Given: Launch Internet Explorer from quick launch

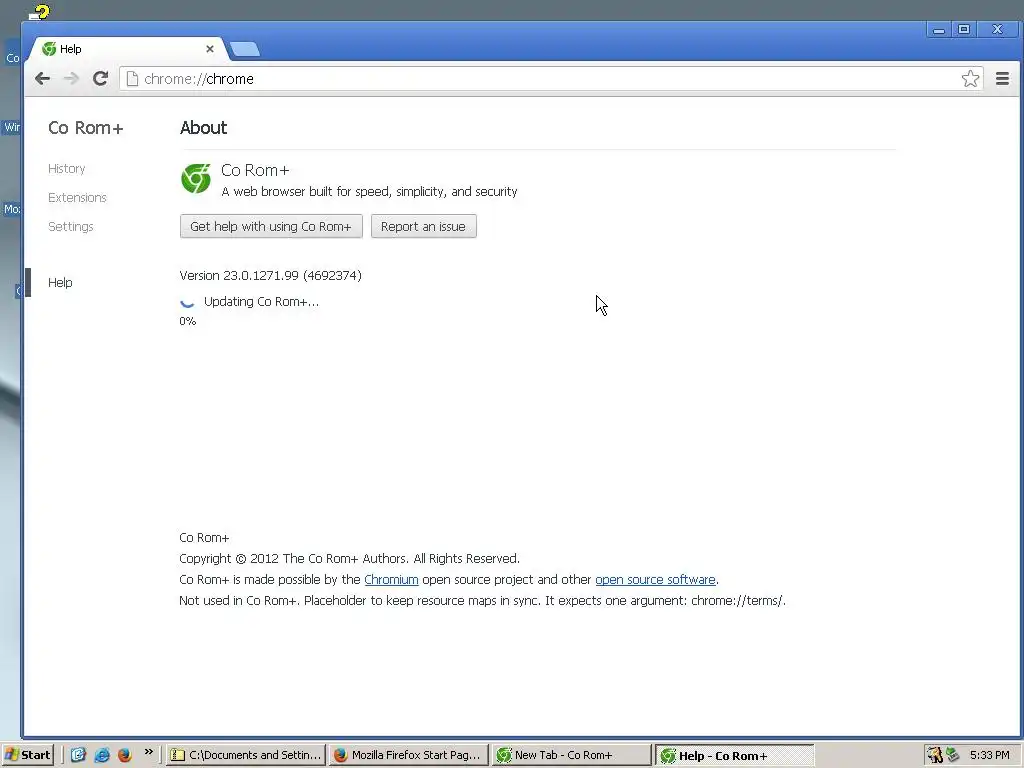Looking at the screenshot, I should [102, 755].
